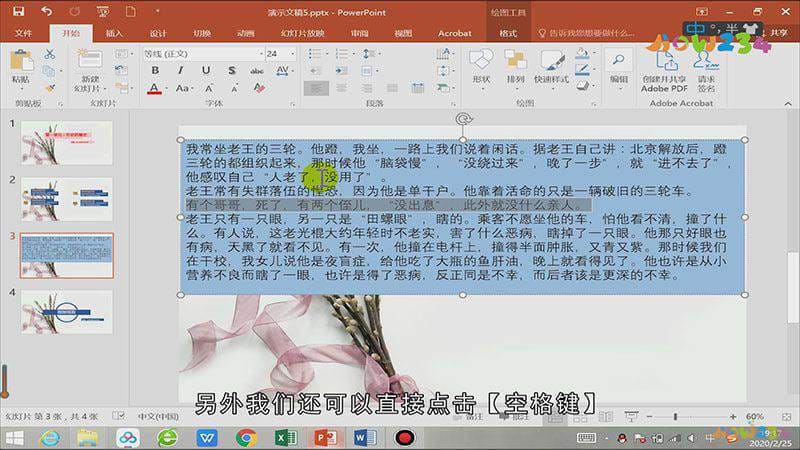The width and height of the screenshot is (800, 450).
Task: Toggle center text alignment
Action: (341, 88)
